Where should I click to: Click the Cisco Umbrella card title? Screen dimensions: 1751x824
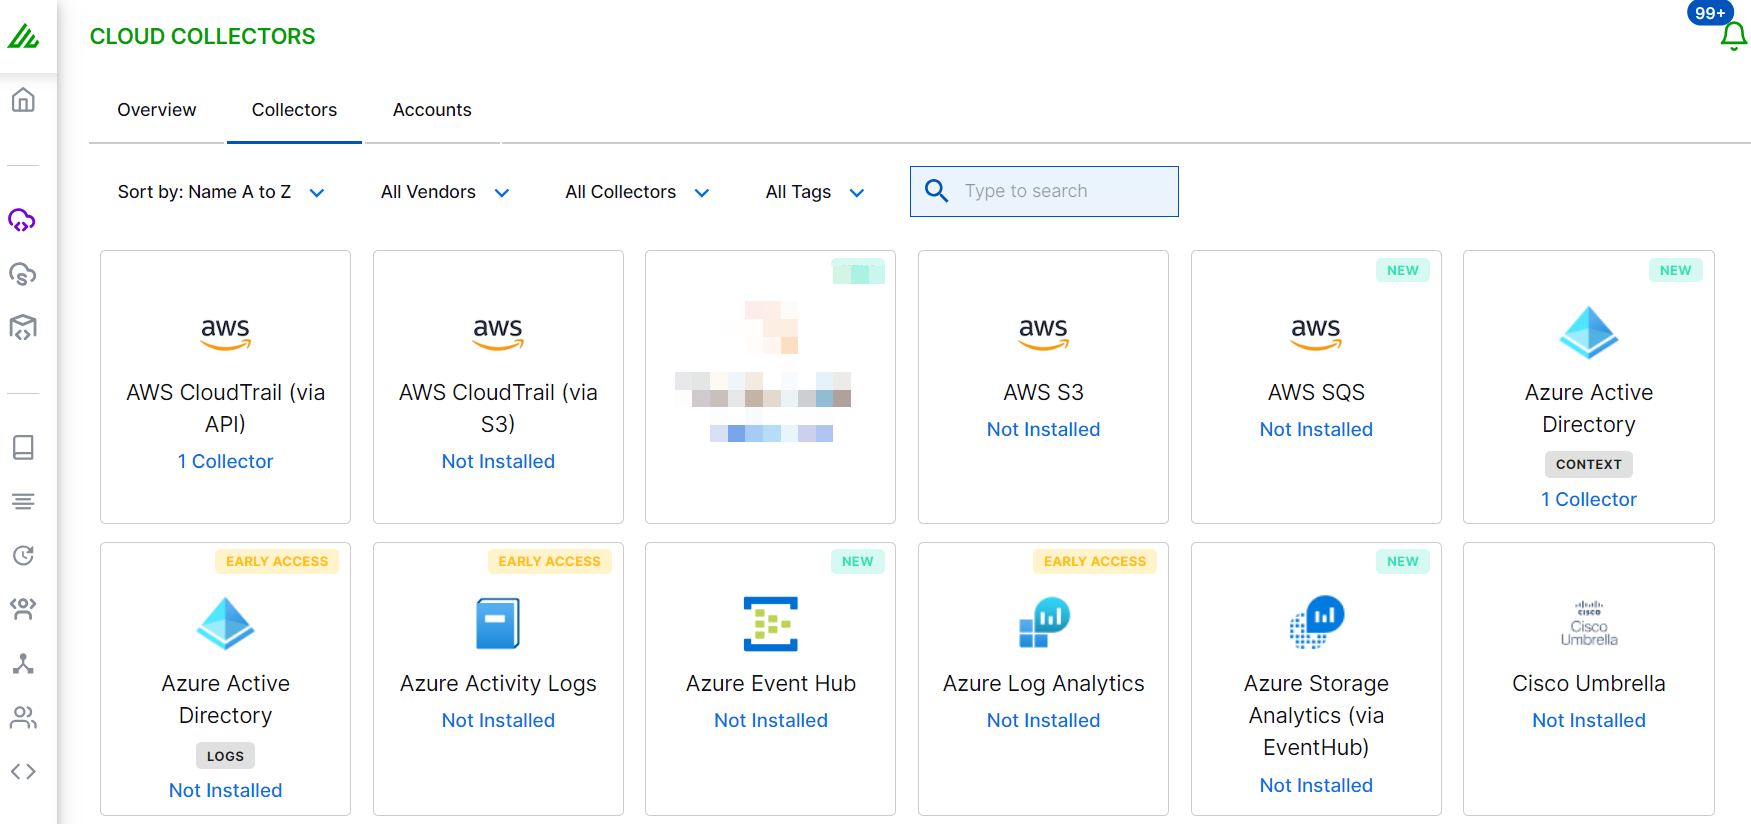coord(1588,683)
